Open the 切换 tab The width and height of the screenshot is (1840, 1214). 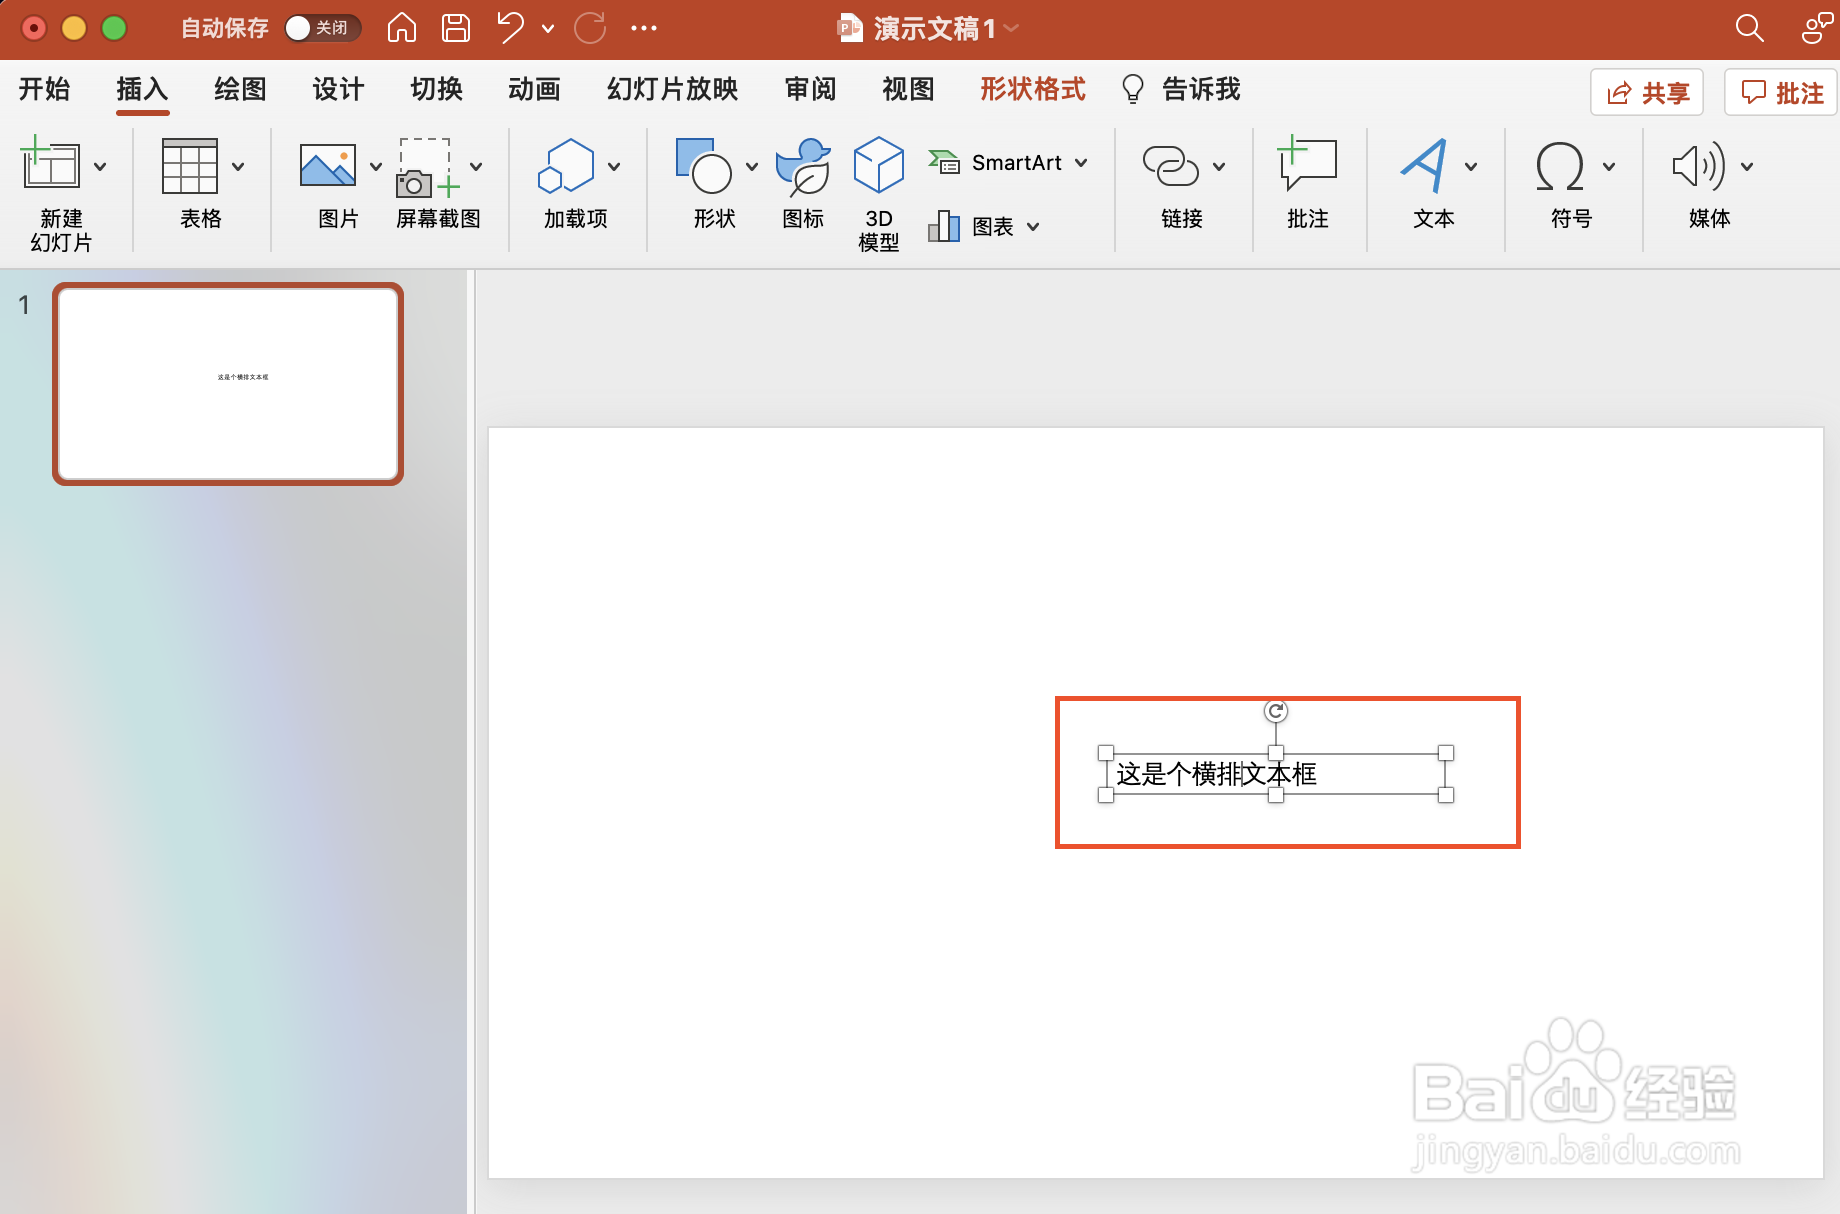(436, 89)
